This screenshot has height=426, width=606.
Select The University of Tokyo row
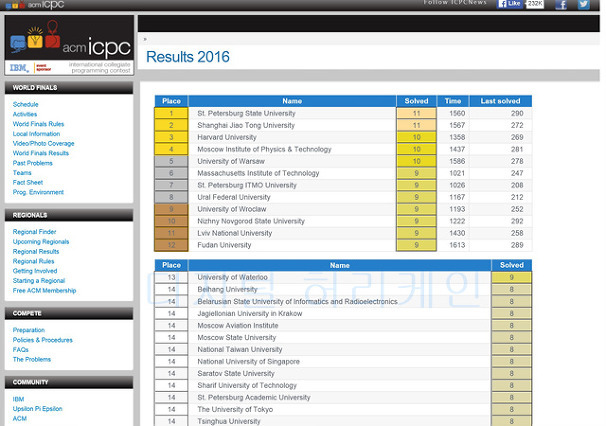tap(343, 409)
